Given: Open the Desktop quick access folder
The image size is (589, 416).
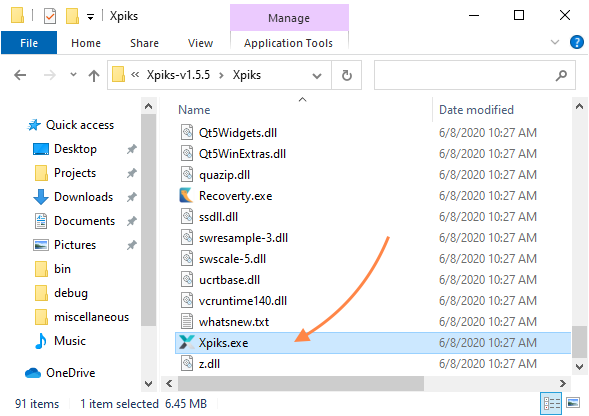Looking at the screenshot, I should [75, 149].
